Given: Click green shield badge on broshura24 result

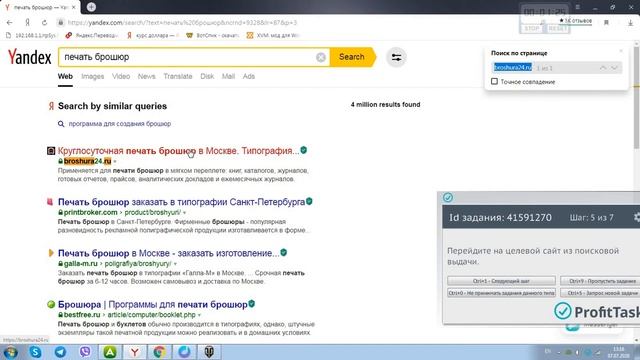Looking at the screenshot, I should pyautogui.click(x=304, y=150).
